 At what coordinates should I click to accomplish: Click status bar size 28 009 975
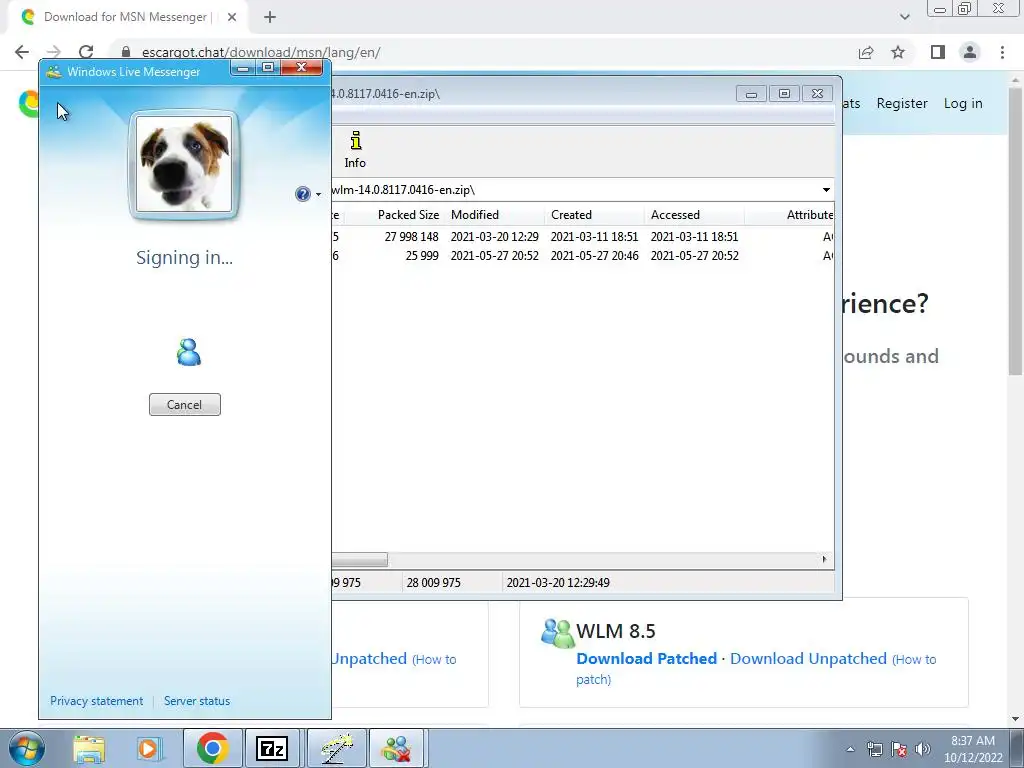pos(433,583)
